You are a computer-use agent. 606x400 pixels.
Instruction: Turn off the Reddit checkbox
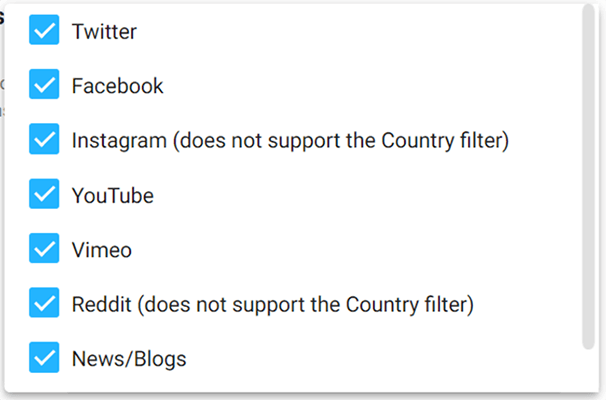(44, 303)
